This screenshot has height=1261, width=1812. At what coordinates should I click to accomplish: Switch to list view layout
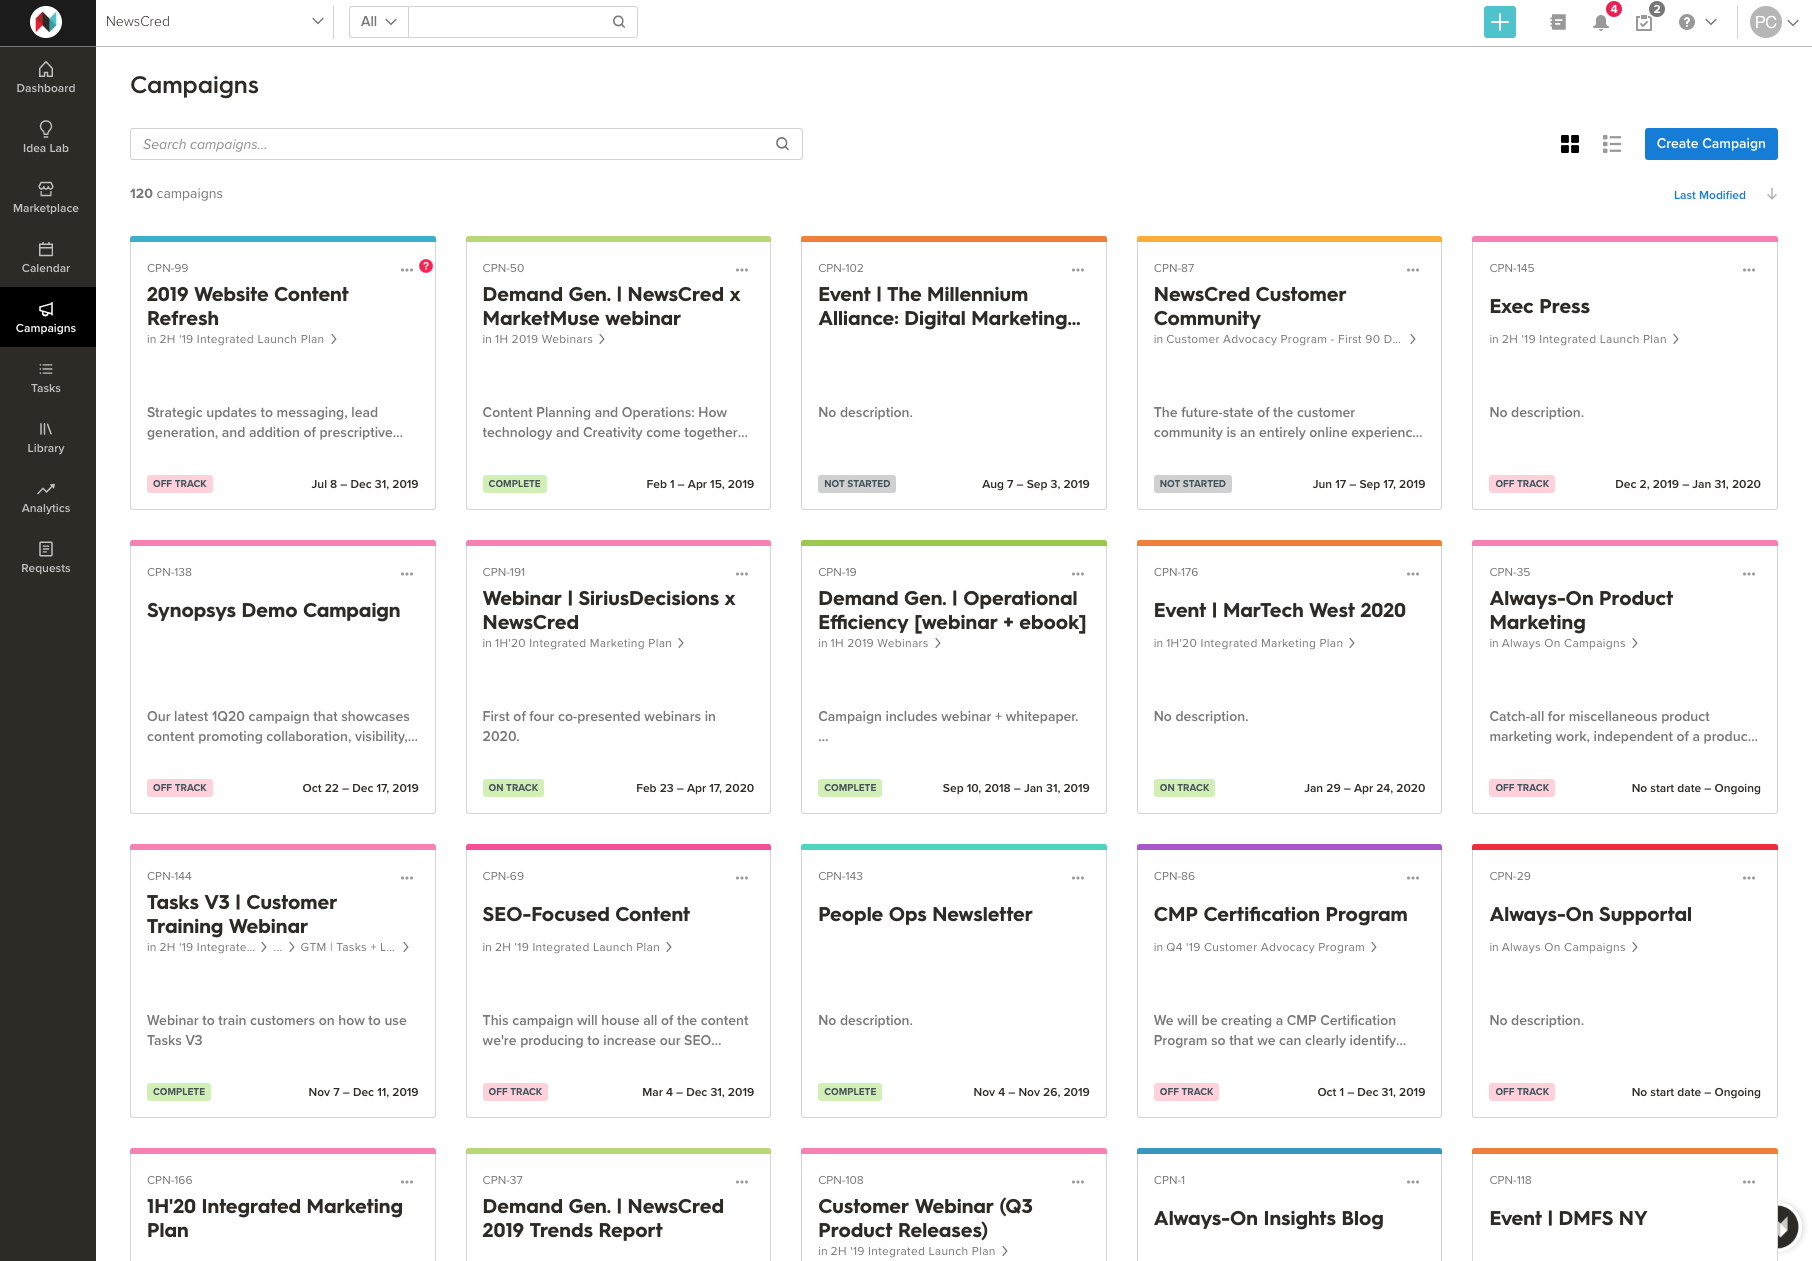1611,144
